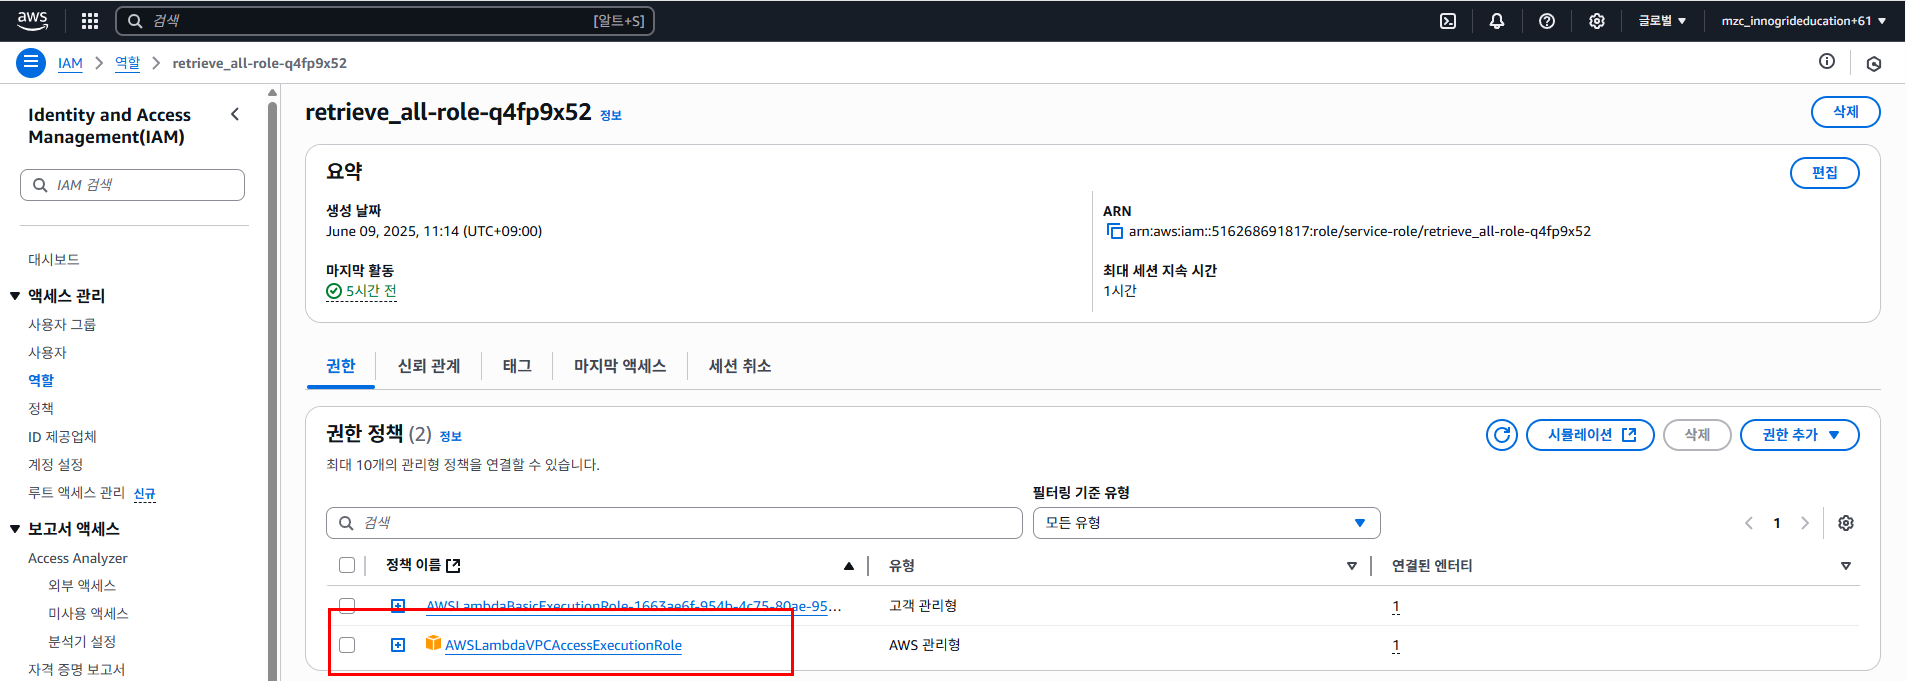1906x681 pixels.
Task: Click the IAM breadcrumb link
Action: (x=70, y=63)
